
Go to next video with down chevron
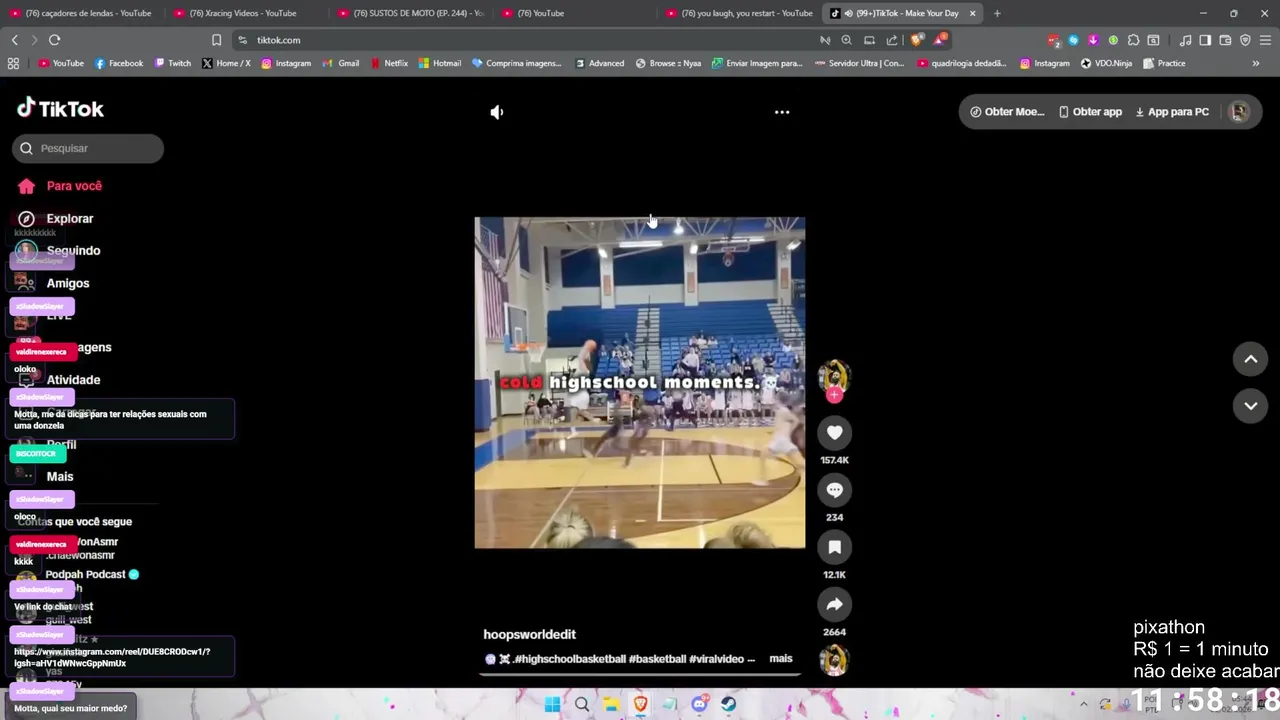point(1250,405)
